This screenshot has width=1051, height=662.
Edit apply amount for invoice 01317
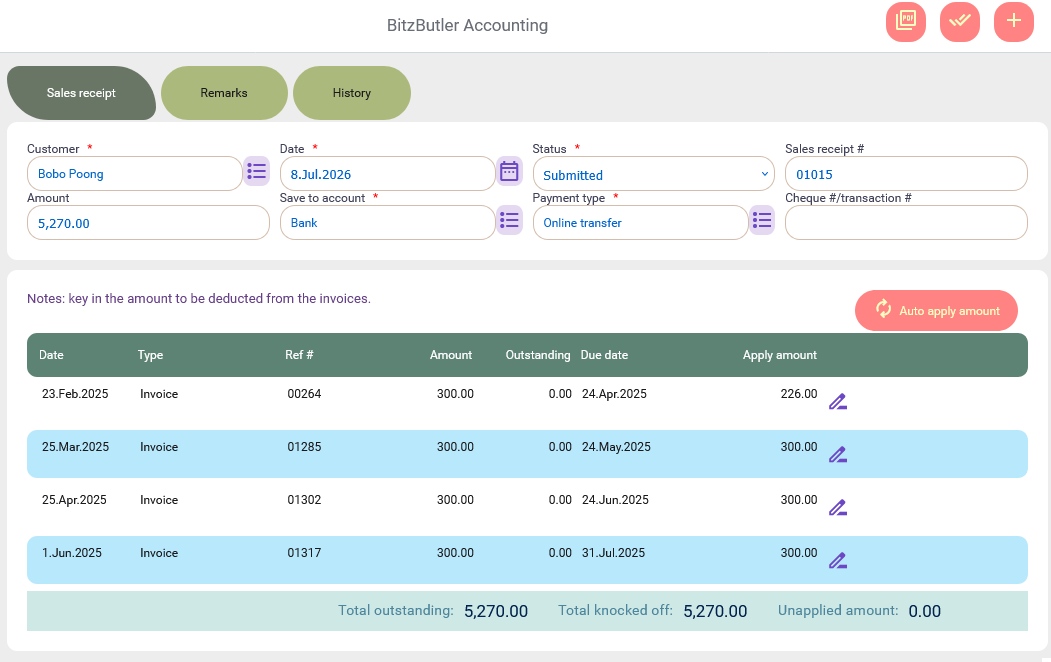click(x=838, y=561)
